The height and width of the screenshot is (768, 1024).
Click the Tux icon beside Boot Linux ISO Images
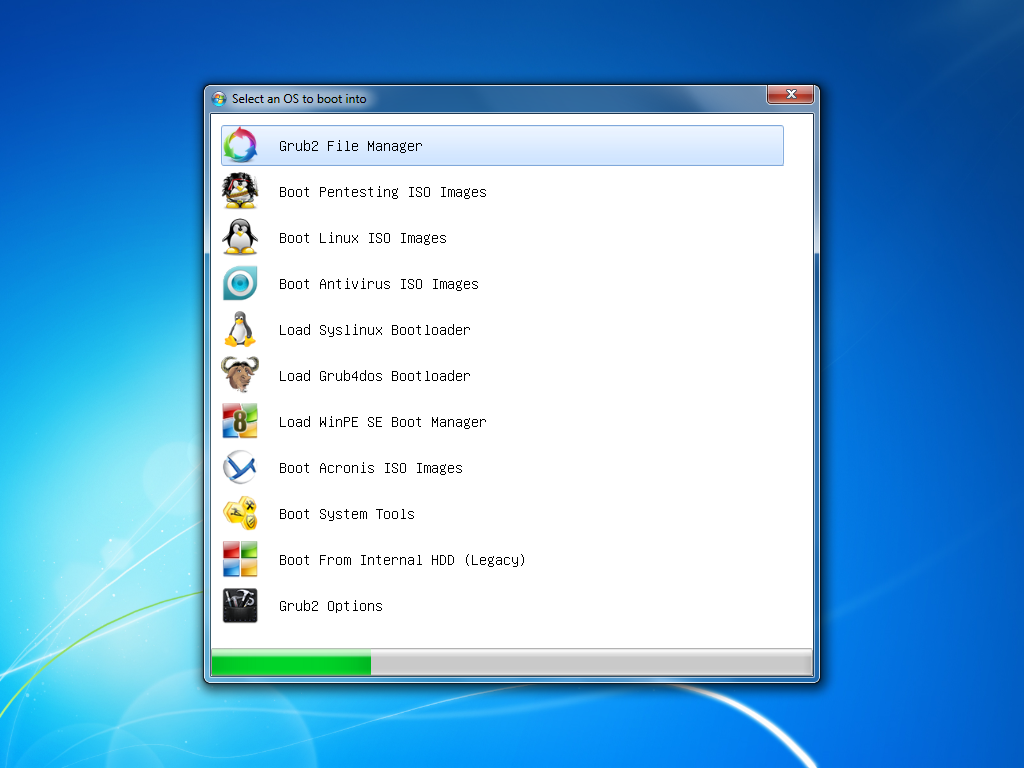(240, 237)
